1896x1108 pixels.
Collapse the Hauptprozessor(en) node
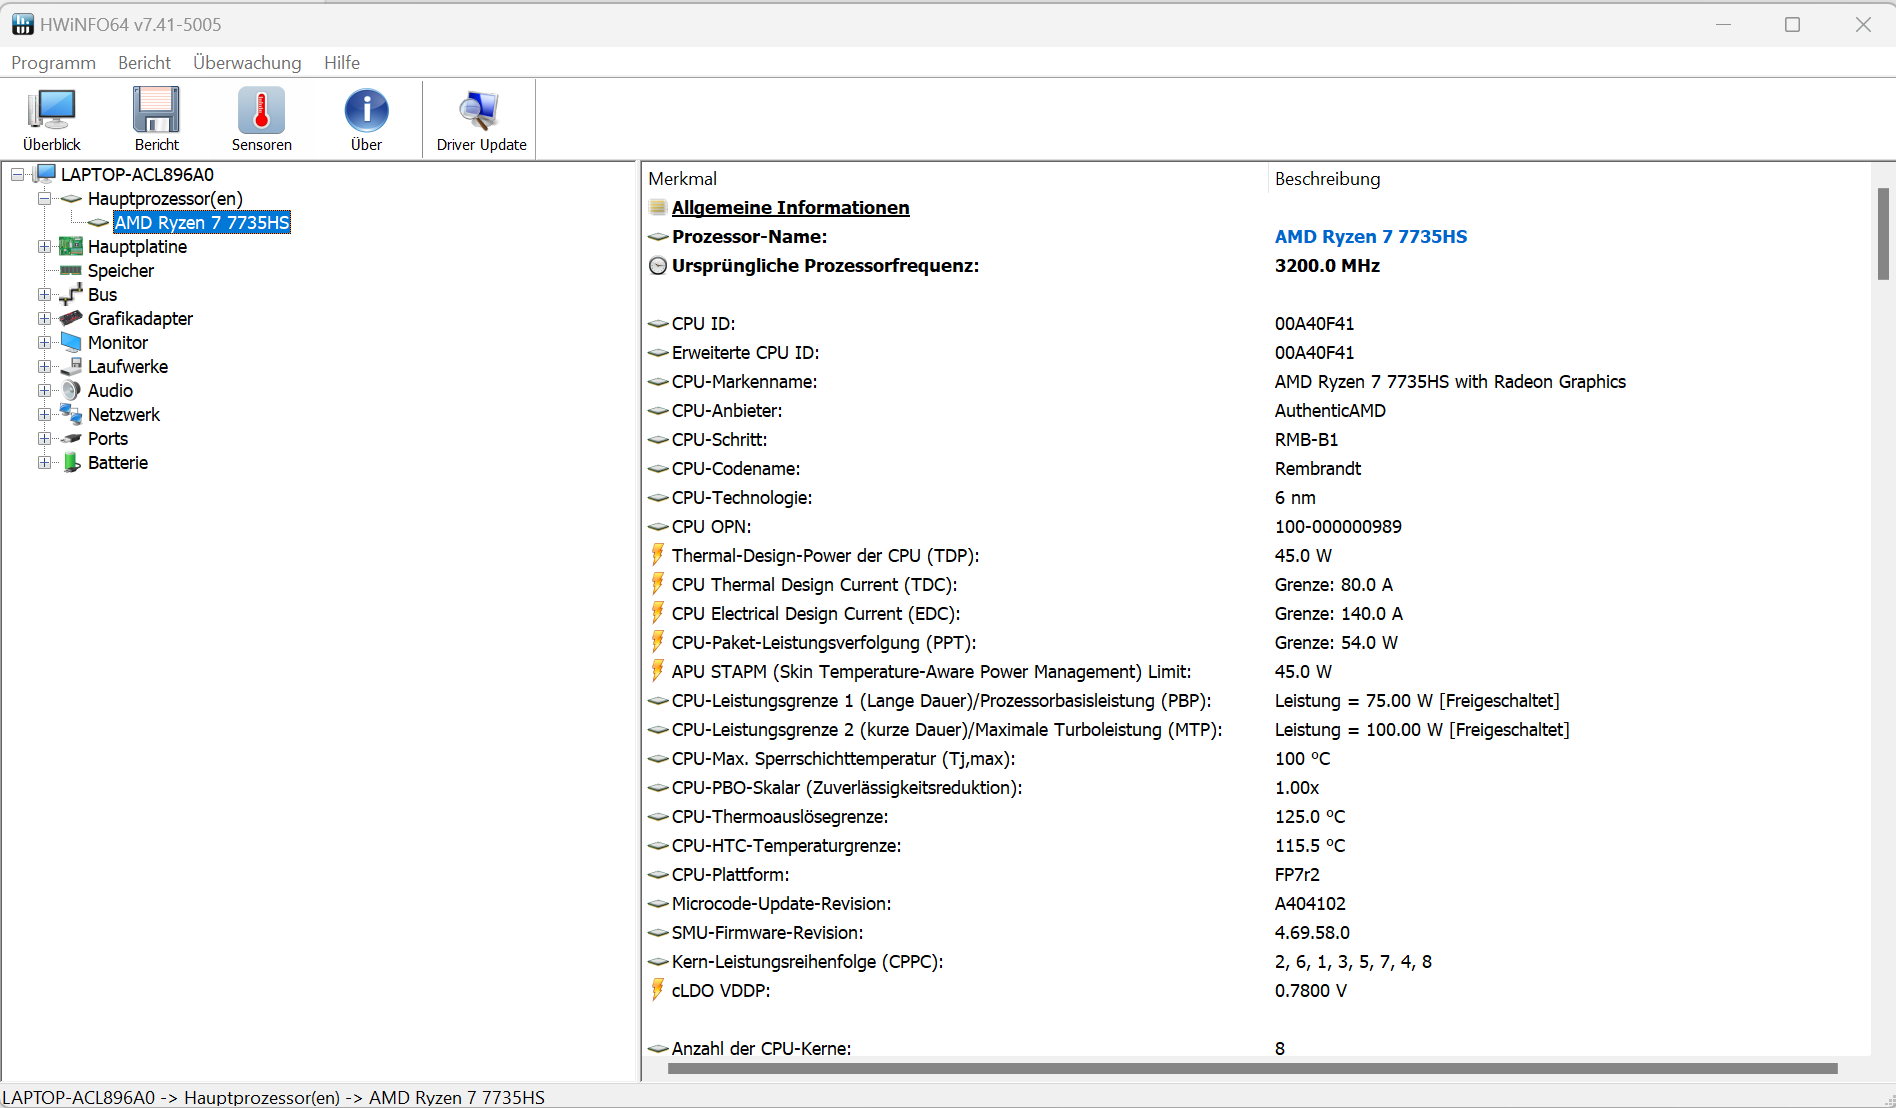(44, 199)
